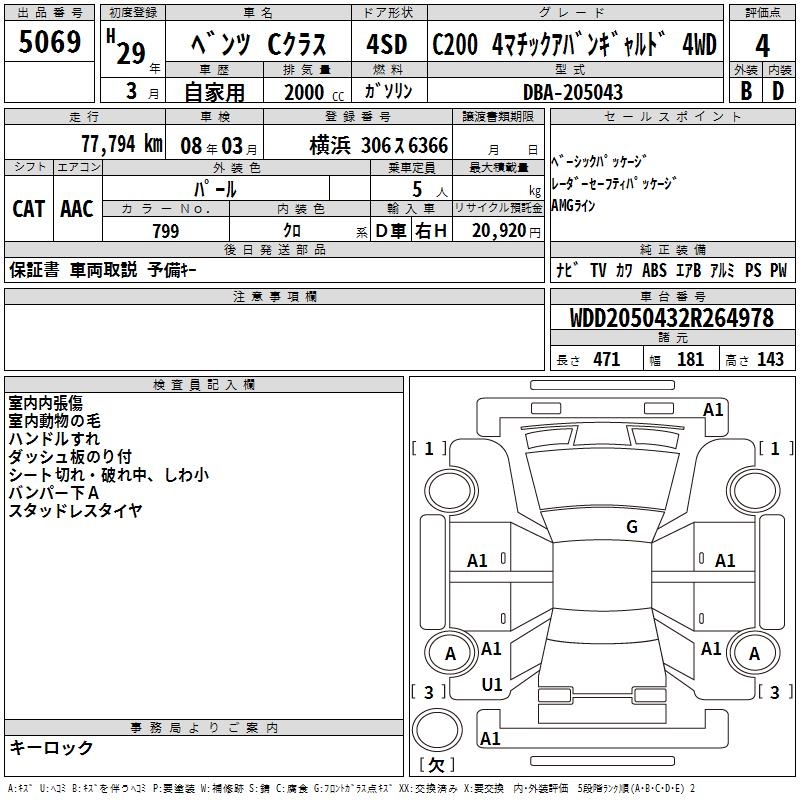Click 予備キー in later-shipped parts
The width and height of the screenshot is (800, 800).
coord(172,269)
